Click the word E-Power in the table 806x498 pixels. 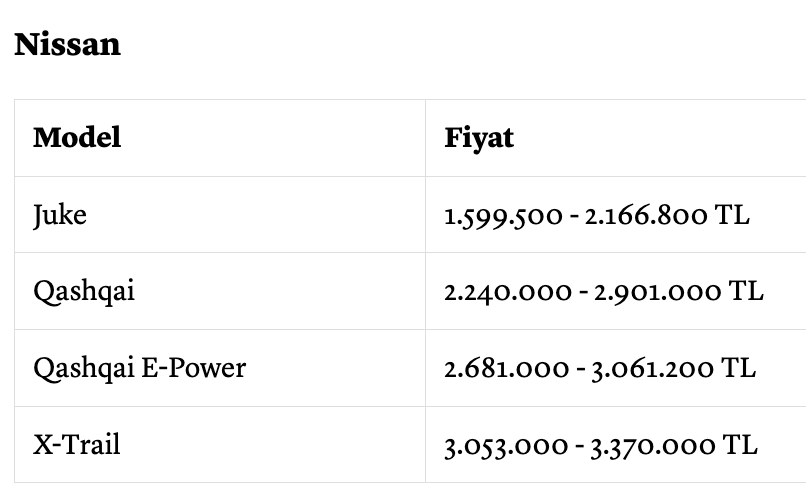tap(193, 368)
